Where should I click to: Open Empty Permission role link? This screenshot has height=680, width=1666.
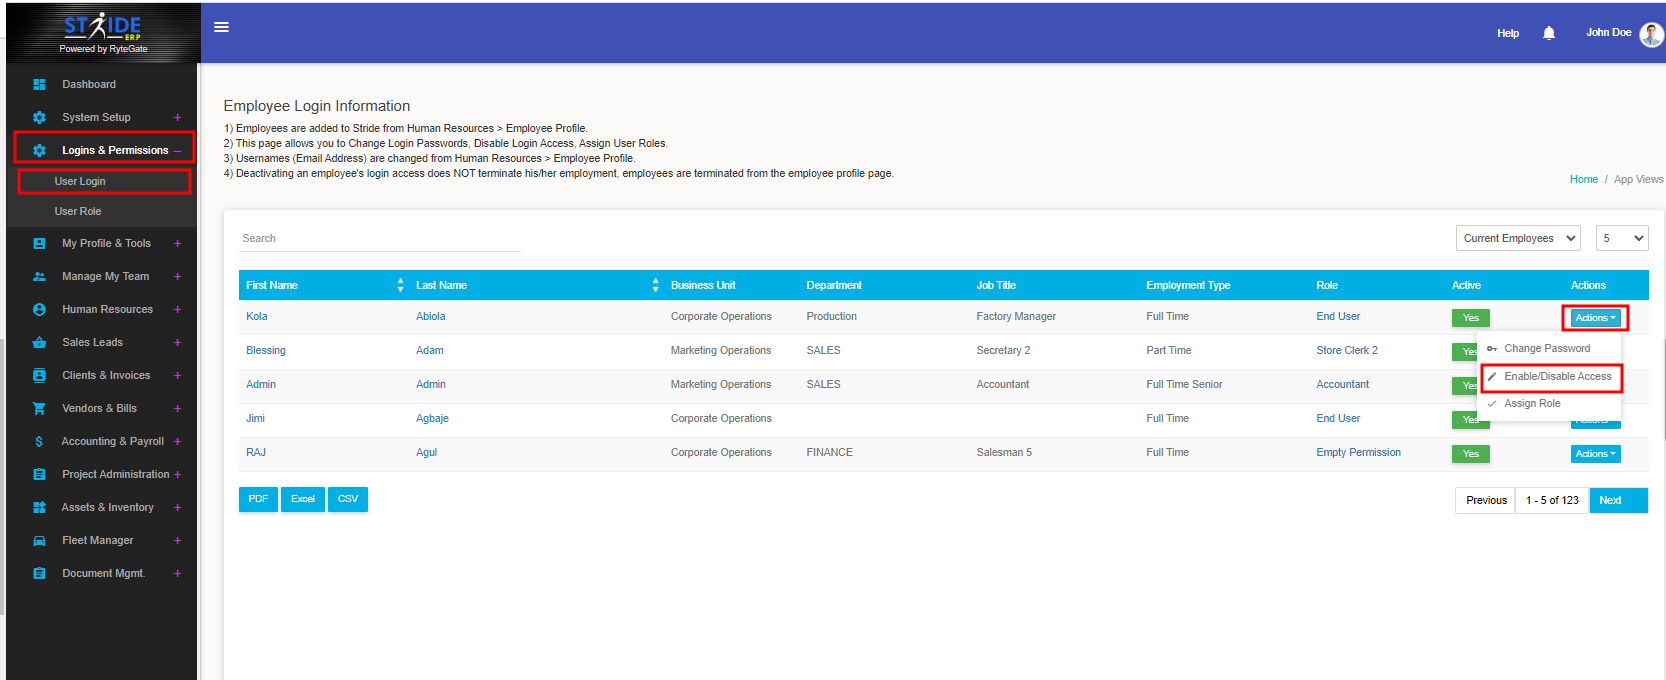click(1358, 453)
